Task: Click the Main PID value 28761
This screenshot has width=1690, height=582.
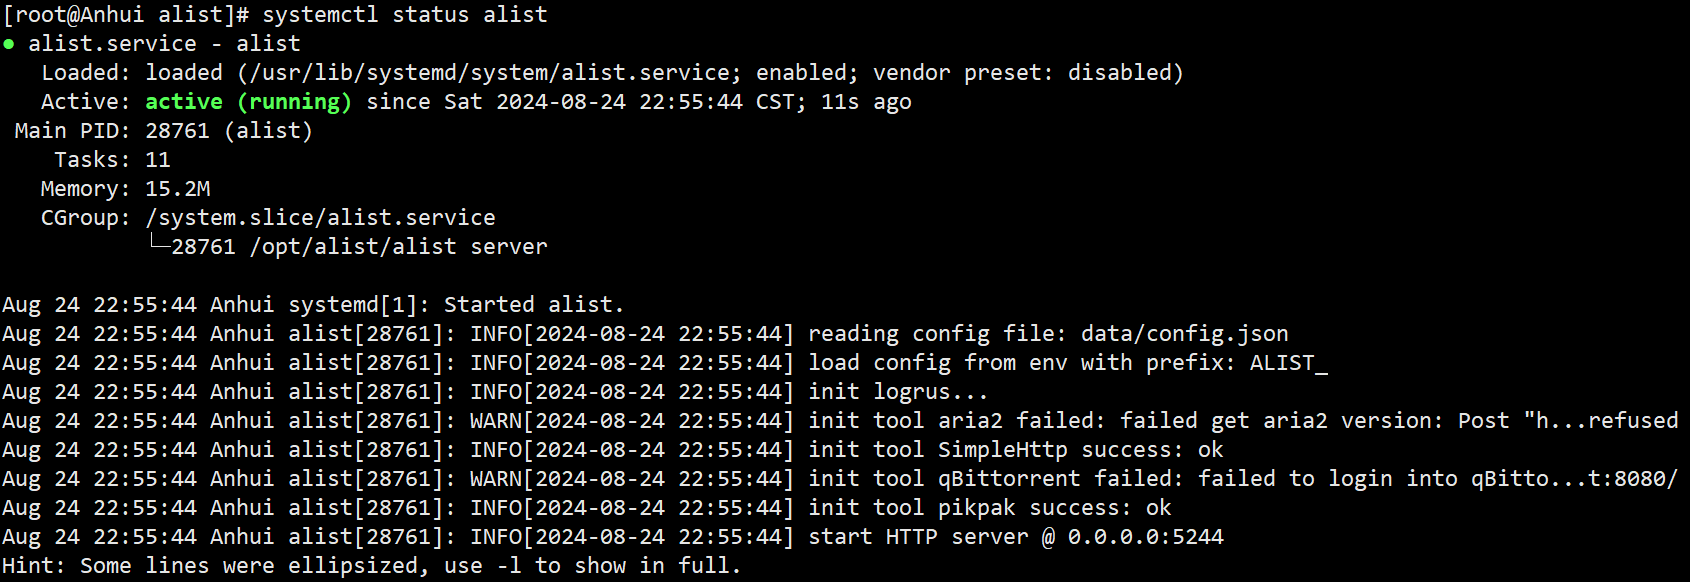Action: point(177,131)
